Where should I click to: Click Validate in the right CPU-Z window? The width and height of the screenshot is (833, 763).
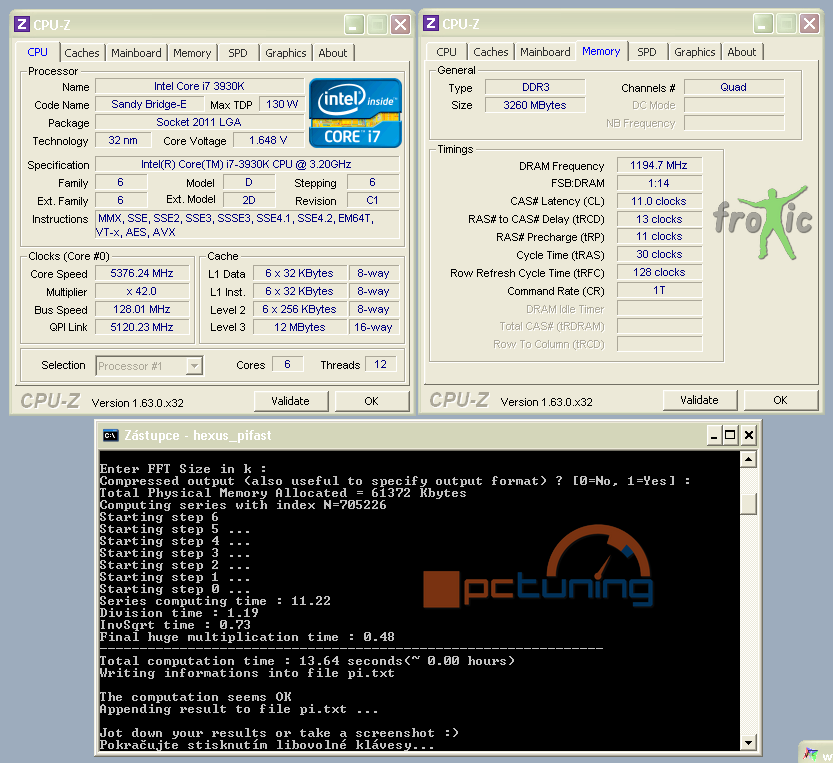700,400
